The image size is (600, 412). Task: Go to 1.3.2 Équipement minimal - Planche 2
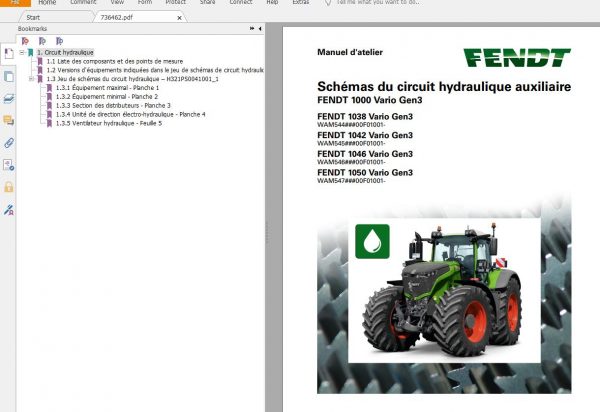click(107, 97)
